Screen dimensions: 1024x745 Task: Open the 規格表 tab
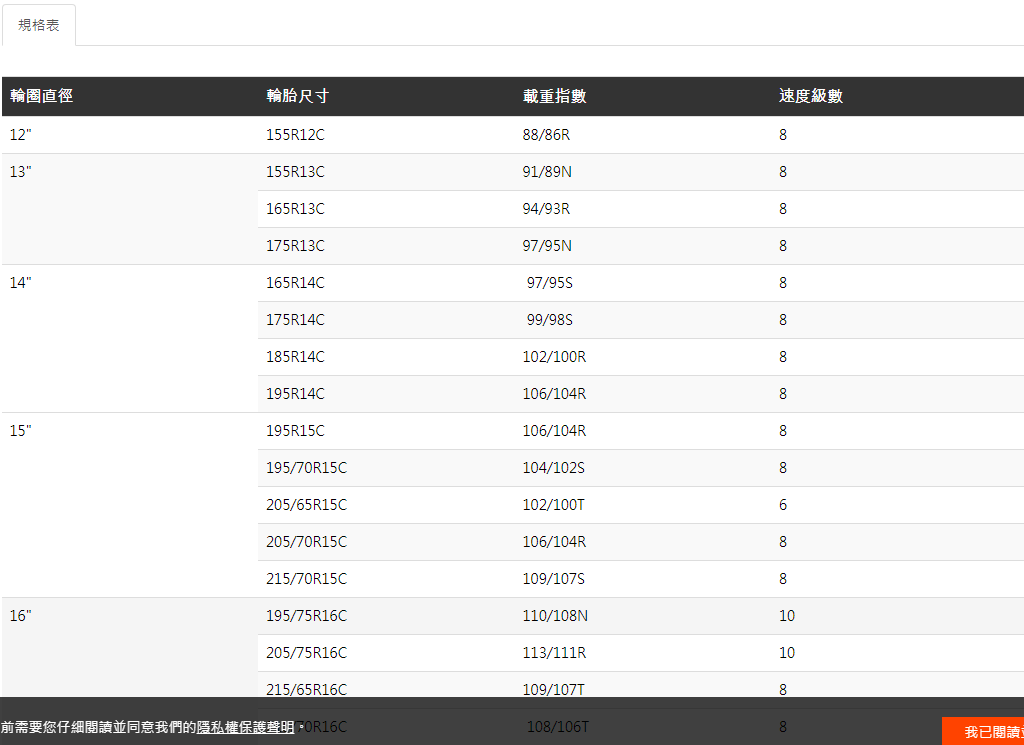click(39, 25)
